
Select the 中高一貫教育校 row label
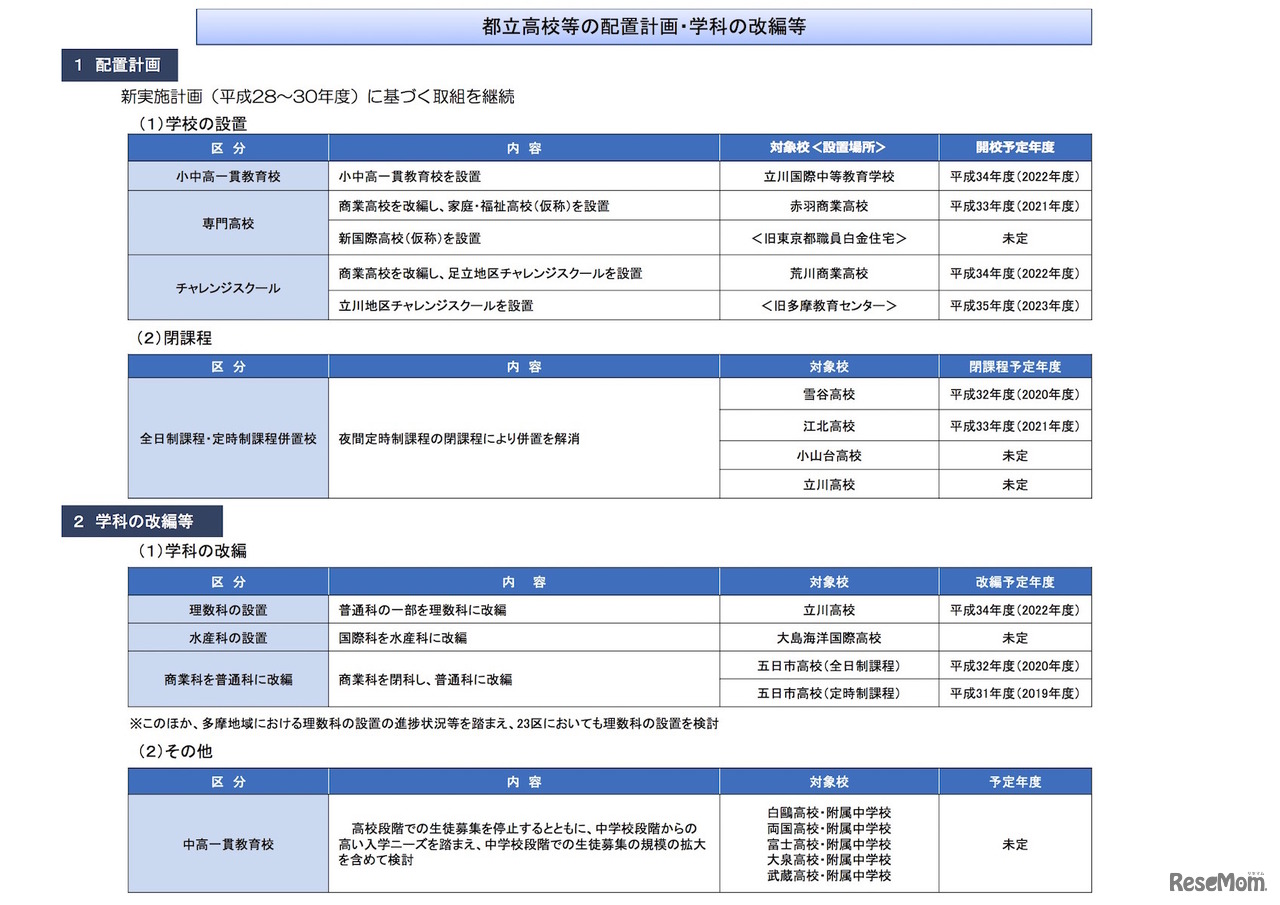click(227, 843)
